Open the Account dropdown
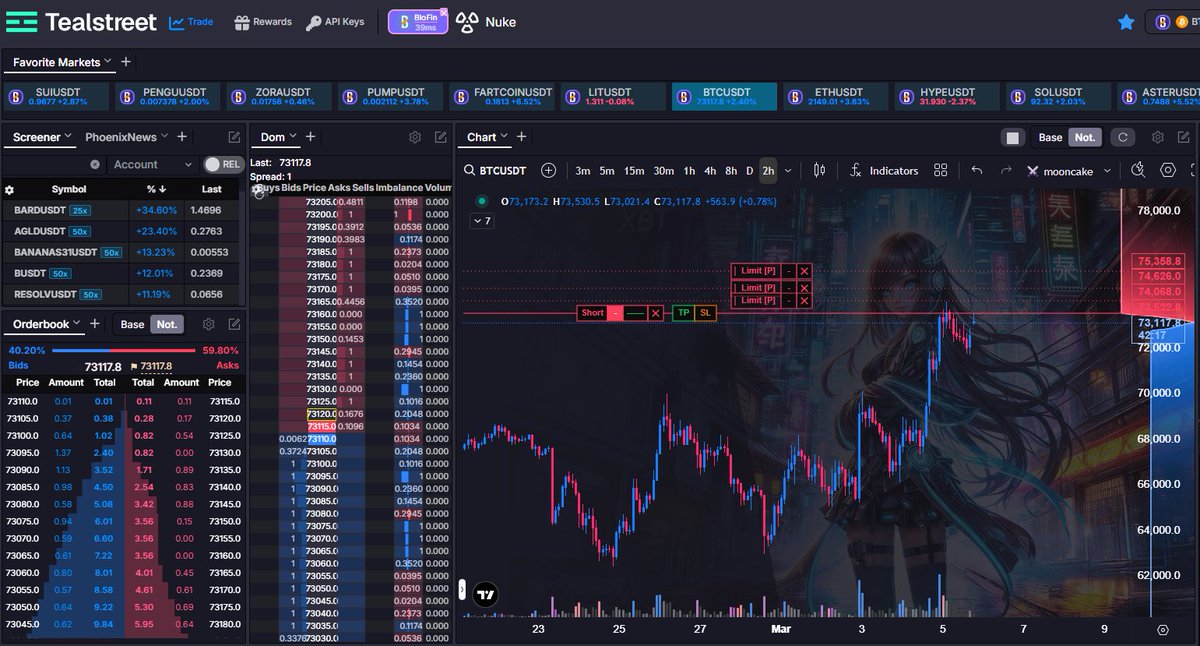 click(x=153, y=164)
